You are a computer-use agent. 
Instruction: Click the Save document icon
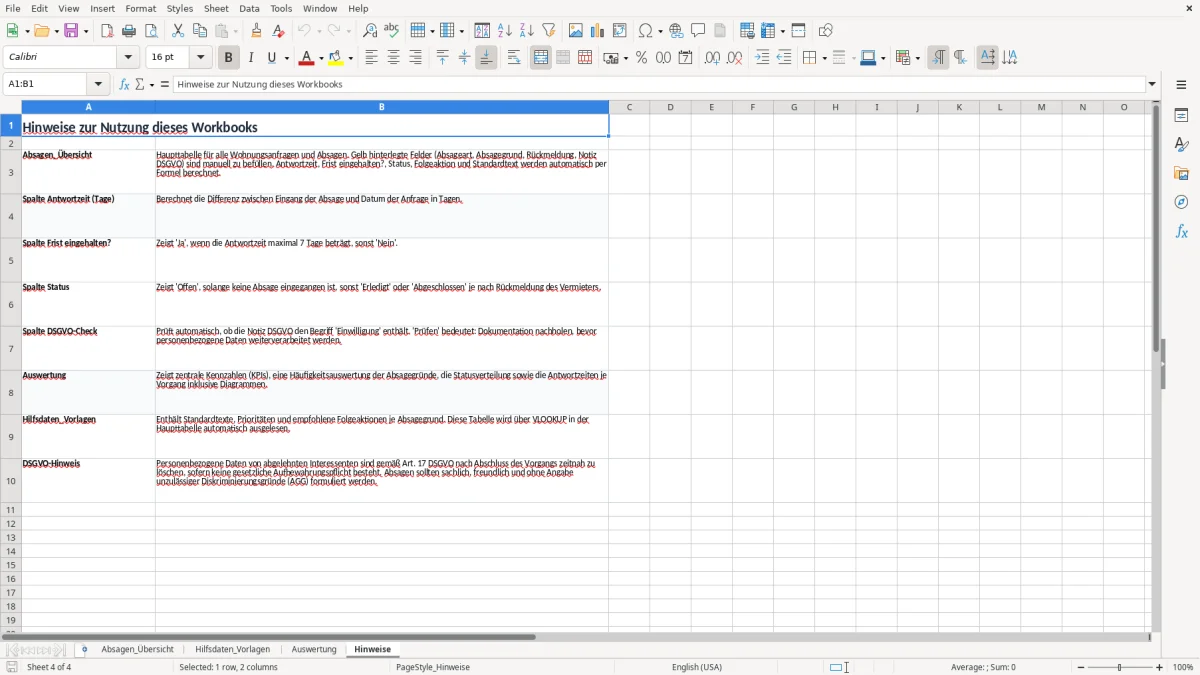click(x=71, y=31)
